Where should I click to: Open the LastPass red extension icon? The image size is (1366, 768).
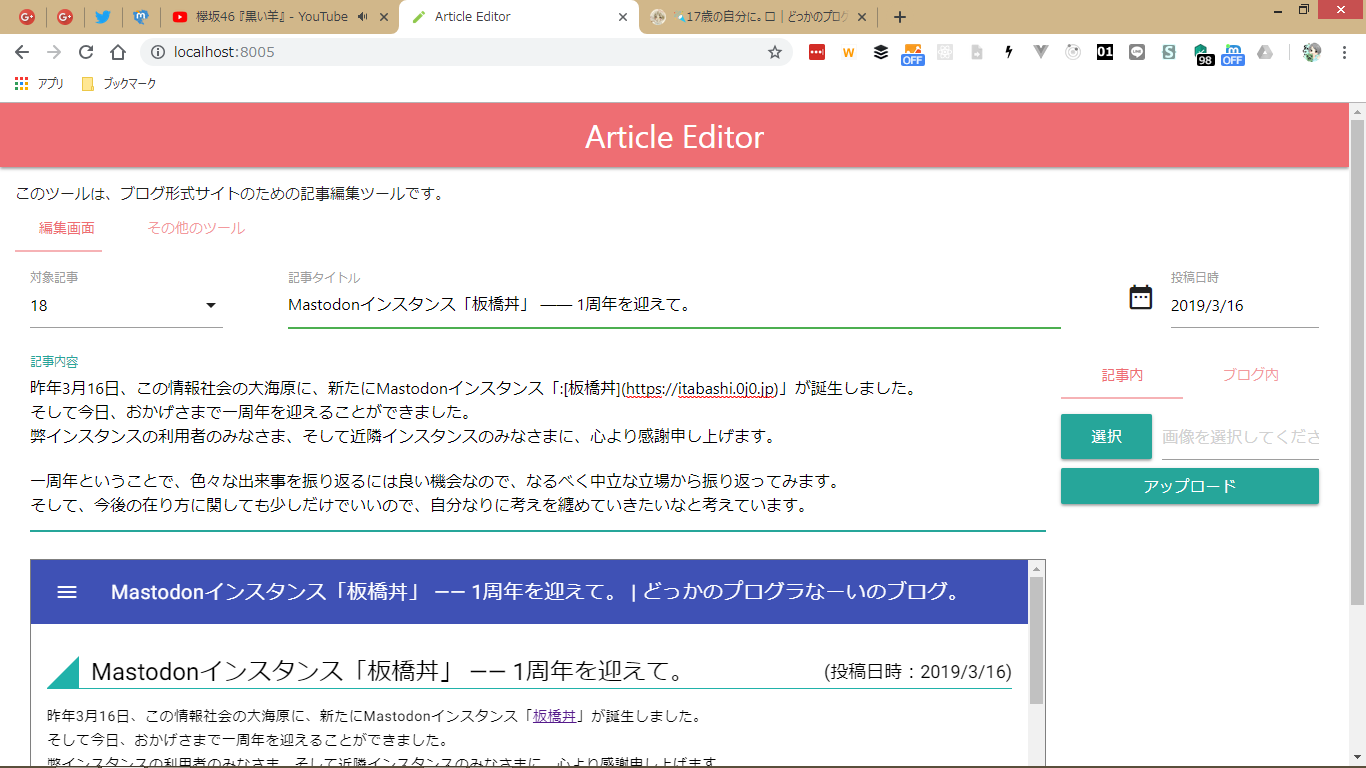[817, 52]
